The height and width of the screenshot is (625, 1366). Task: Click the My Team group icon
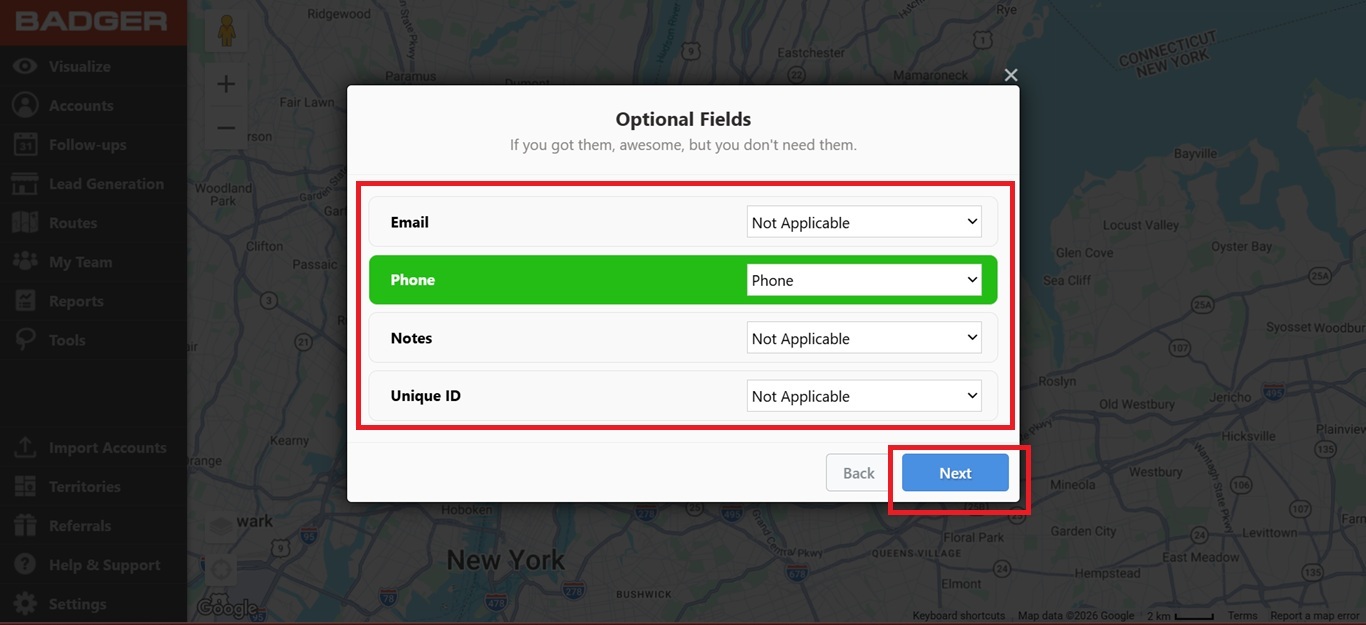(25, 262)
